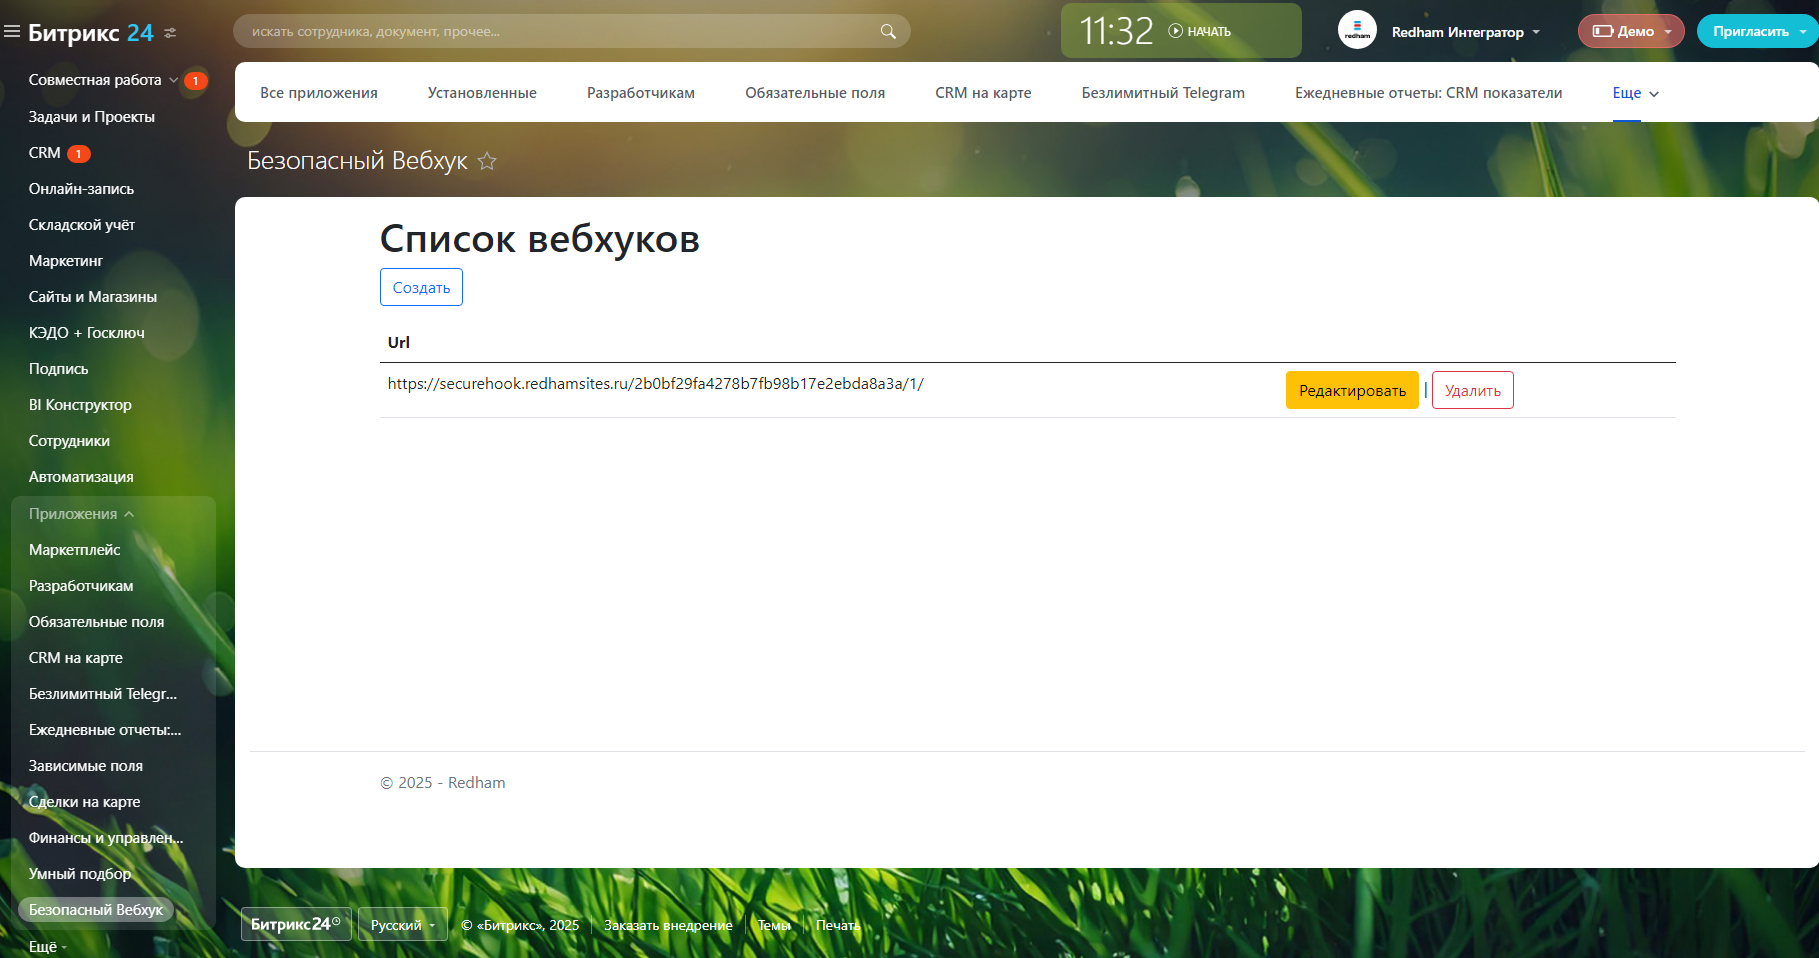Start workday with the НАЧАТЬ play button

[1200, 32]
